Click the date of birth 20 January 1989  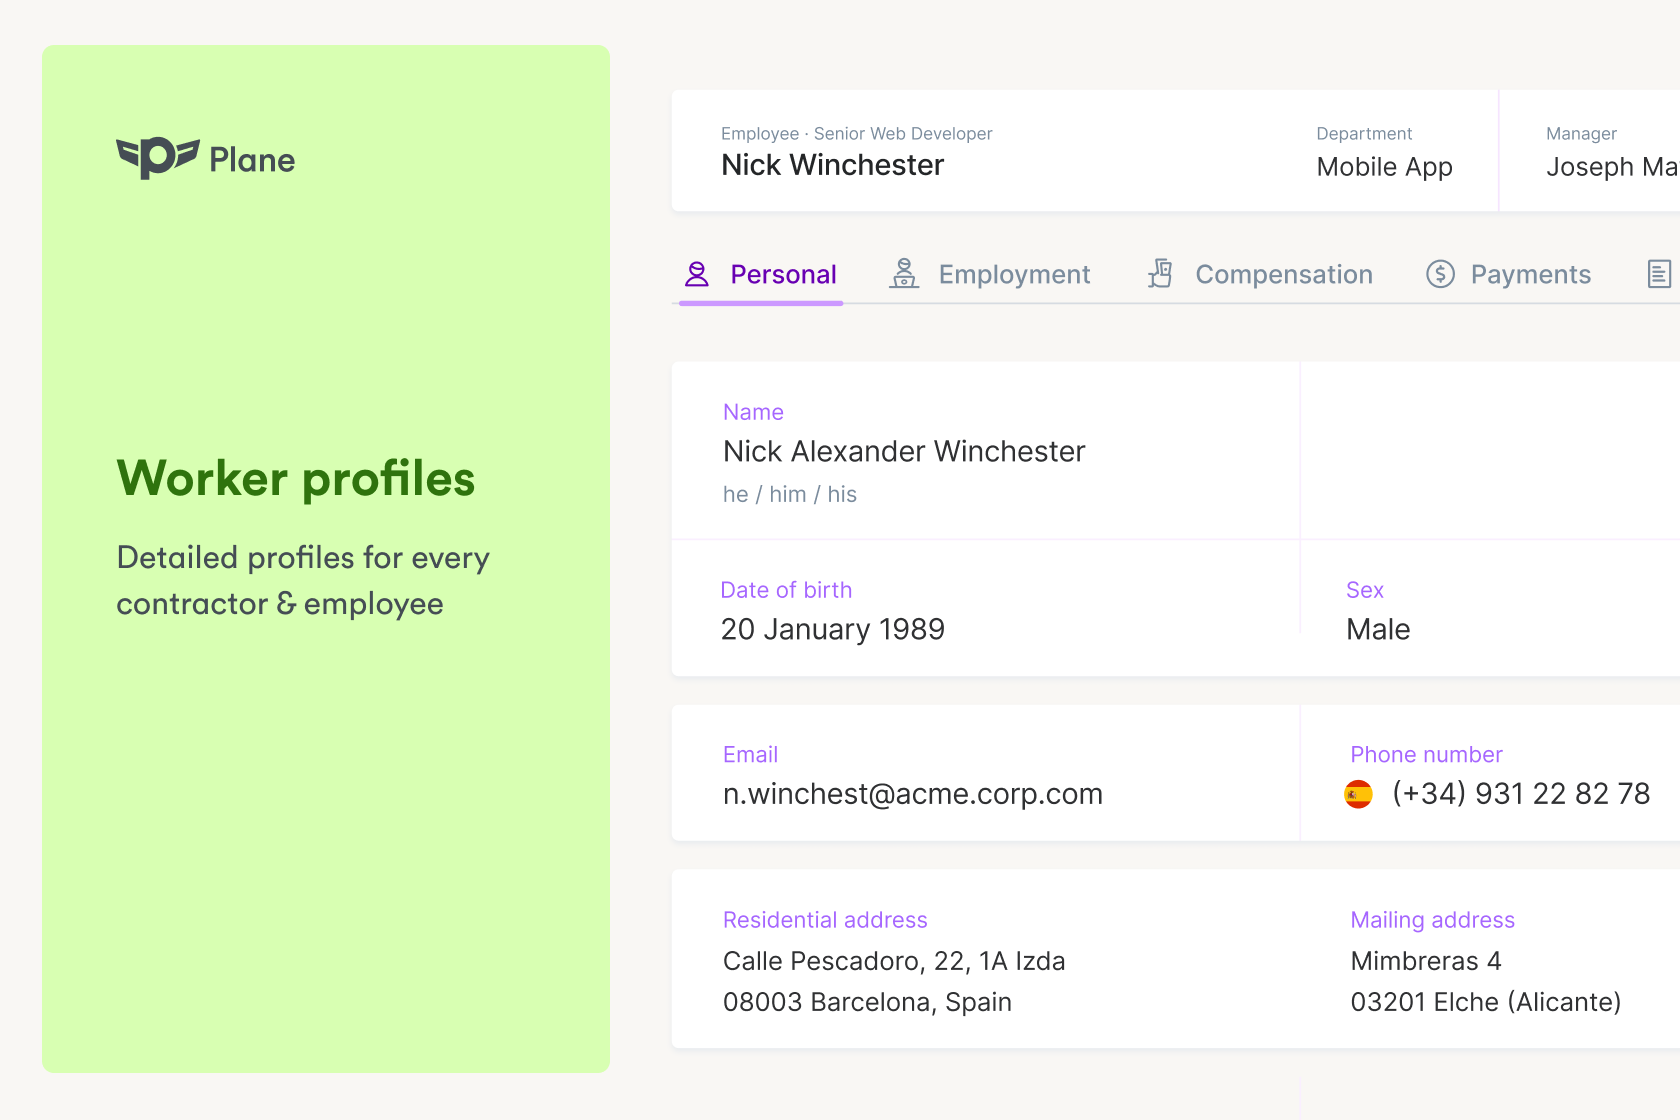(832, 629)
